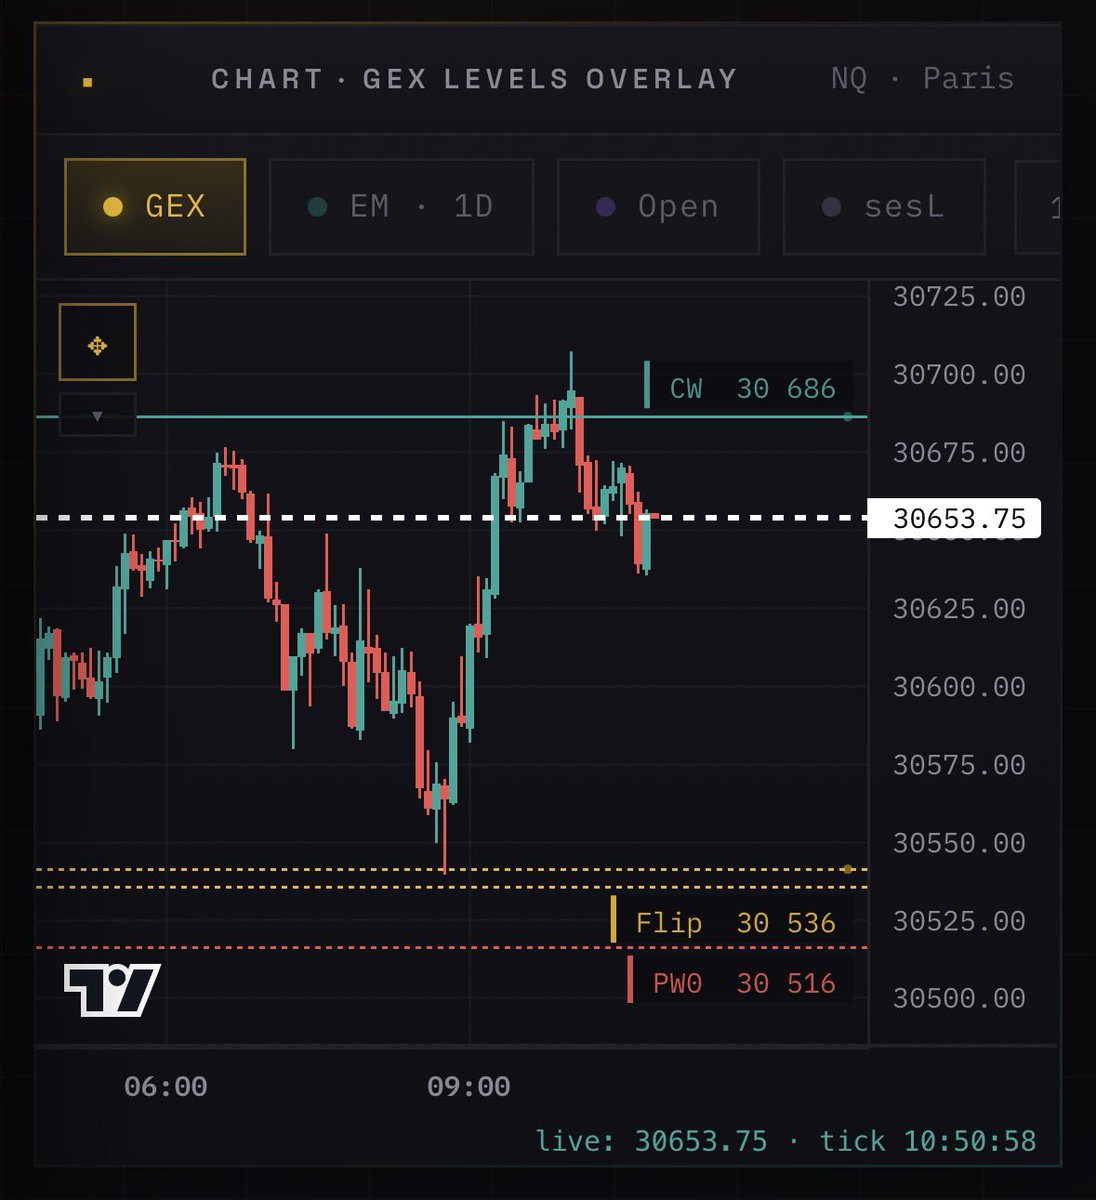Click the live: 30653.75 status text

click(x=652, y=1141)
